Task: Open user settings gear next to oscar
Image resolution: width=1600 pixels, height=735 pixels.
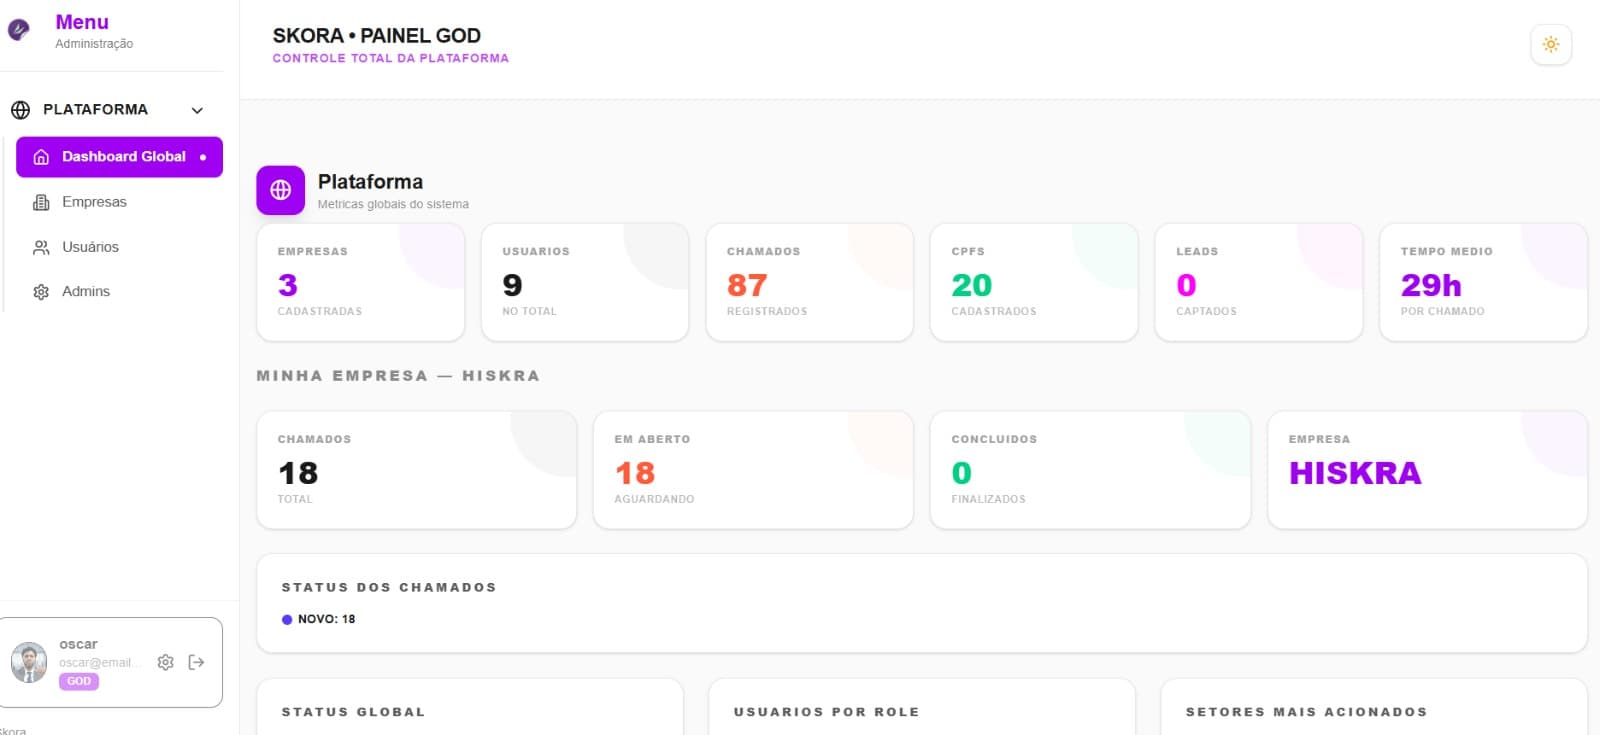Action: (x=166, y=662)
